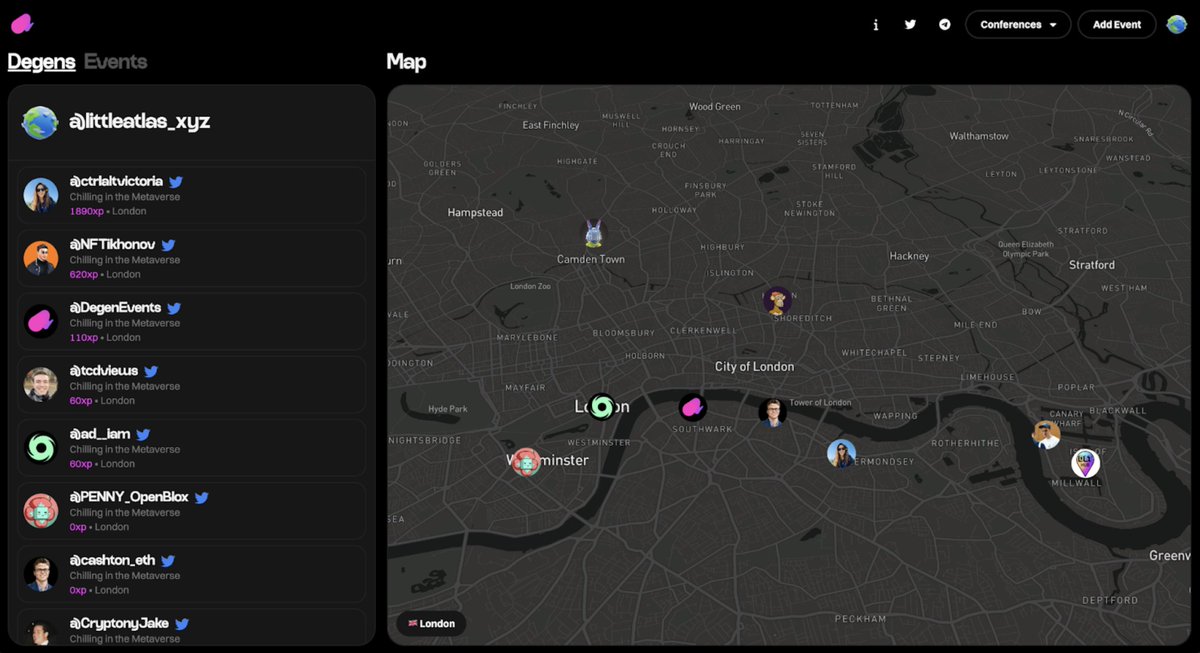Click the orange avatar marker at Canary Wharf
1200x653 pixels.
[1046, 434]
